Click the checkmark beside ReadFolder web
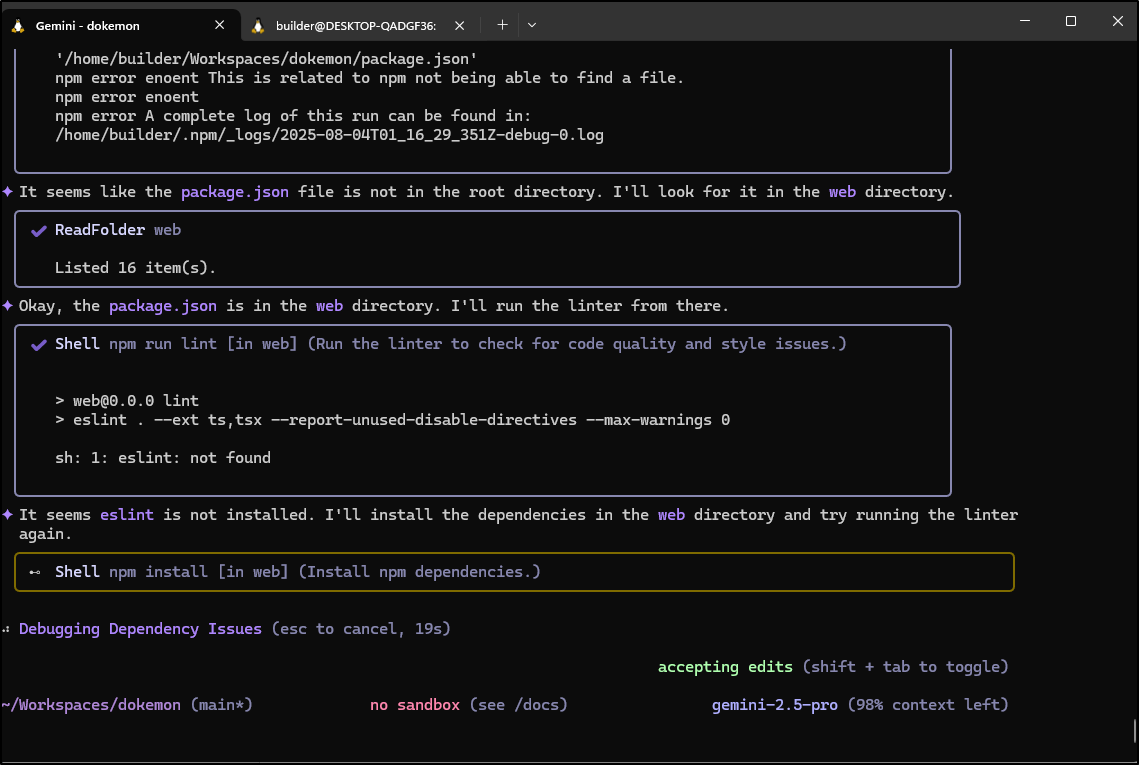Viewport: 1139px width, 765px height. (x=38, y=230)
